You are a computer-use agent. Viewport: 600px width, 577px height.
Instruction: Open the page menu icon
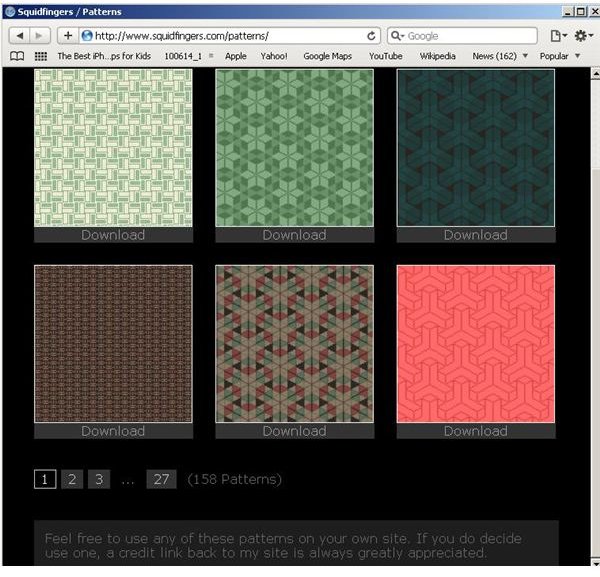click(x=558, y=36)
